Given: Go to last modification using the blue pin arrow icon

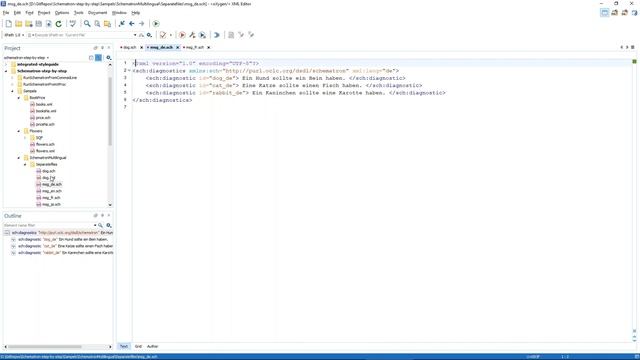Looking at the screenshot, I should pos(122,24).
